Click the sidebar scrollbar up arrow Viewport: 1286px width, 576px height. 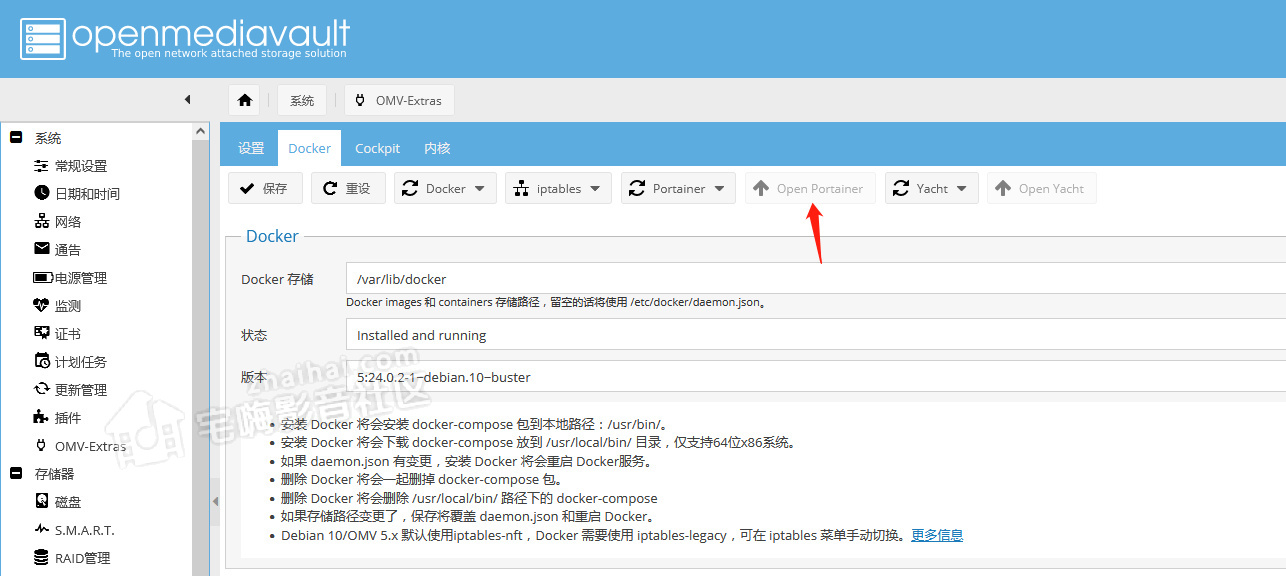pyautogui.click(x=201, y=131)
